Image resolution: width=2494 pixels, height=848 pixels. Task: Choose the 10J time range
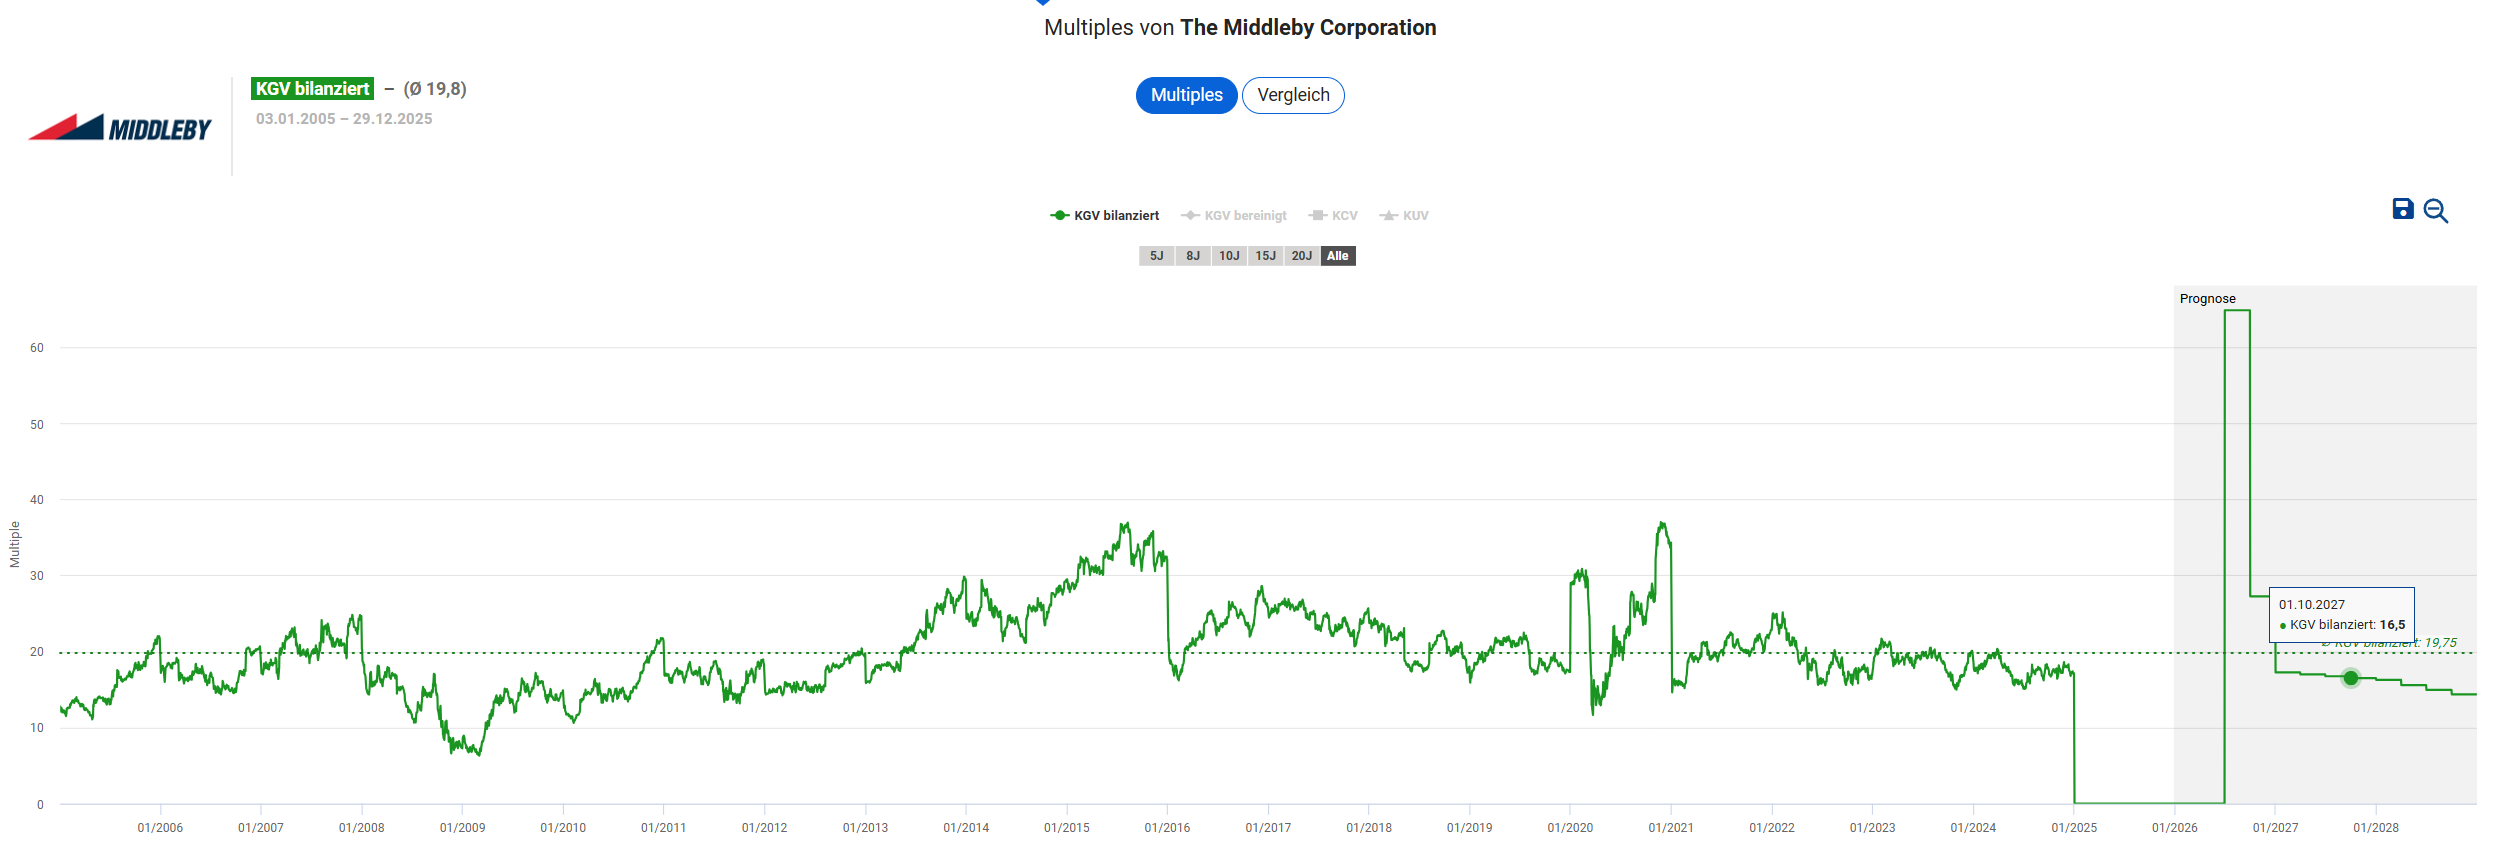coord(1229,256)
